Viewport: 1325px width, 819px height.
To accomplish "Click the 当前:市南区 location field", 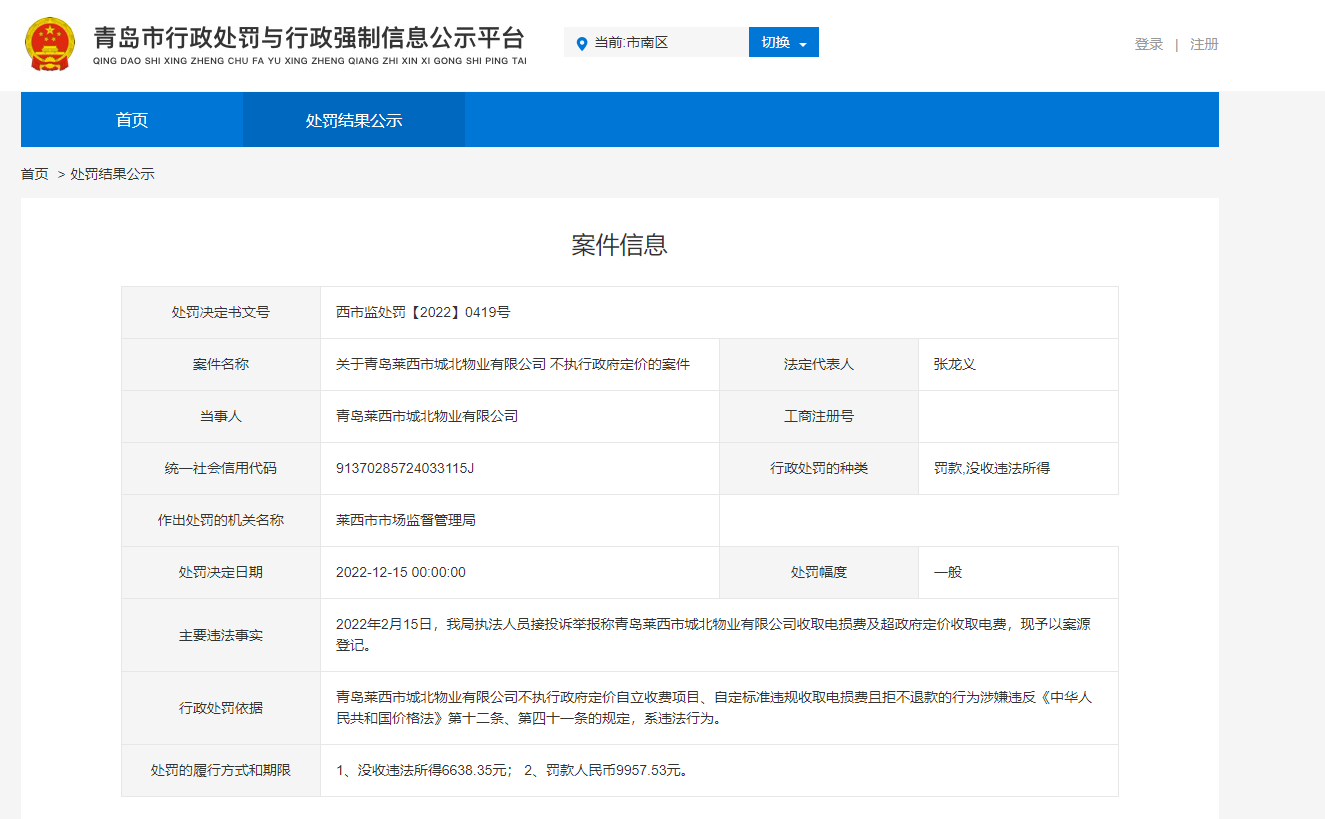I will (640, 42).
